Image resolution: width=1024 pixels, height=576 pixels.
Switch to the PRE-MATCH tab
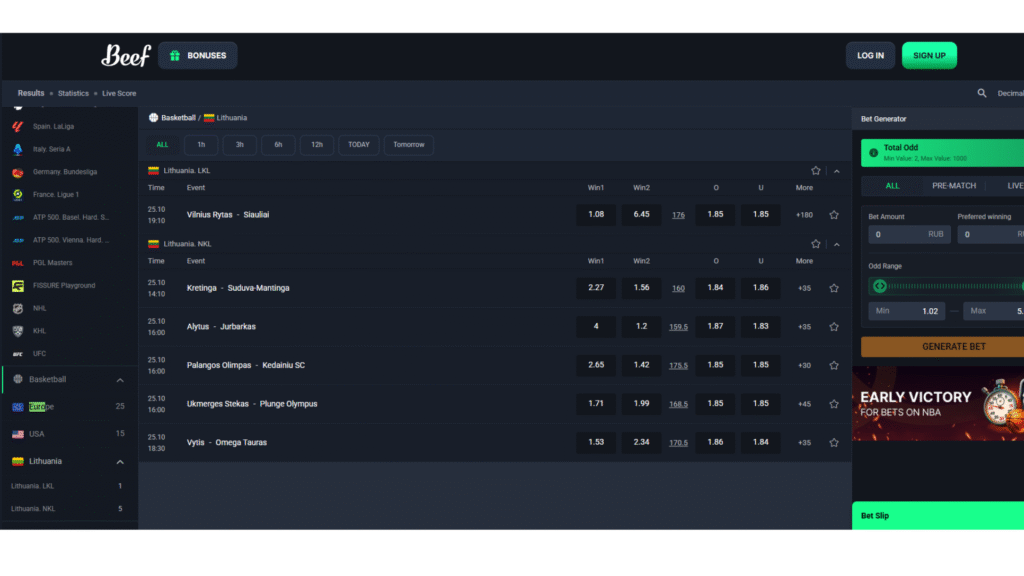click(x=953, y=186)
